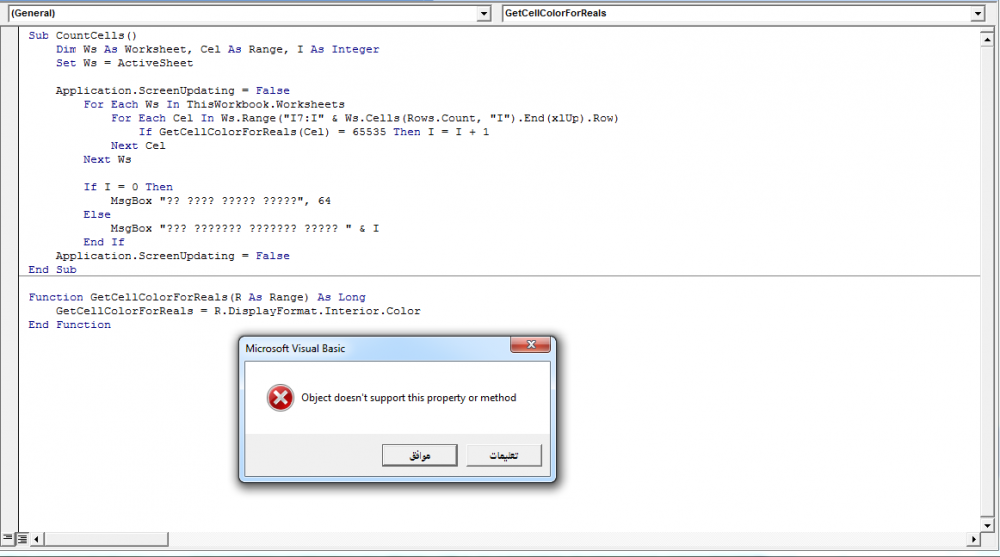
Task: Click the 'Set Ws = ActiveSheet' line
Action: coord(124,63)
